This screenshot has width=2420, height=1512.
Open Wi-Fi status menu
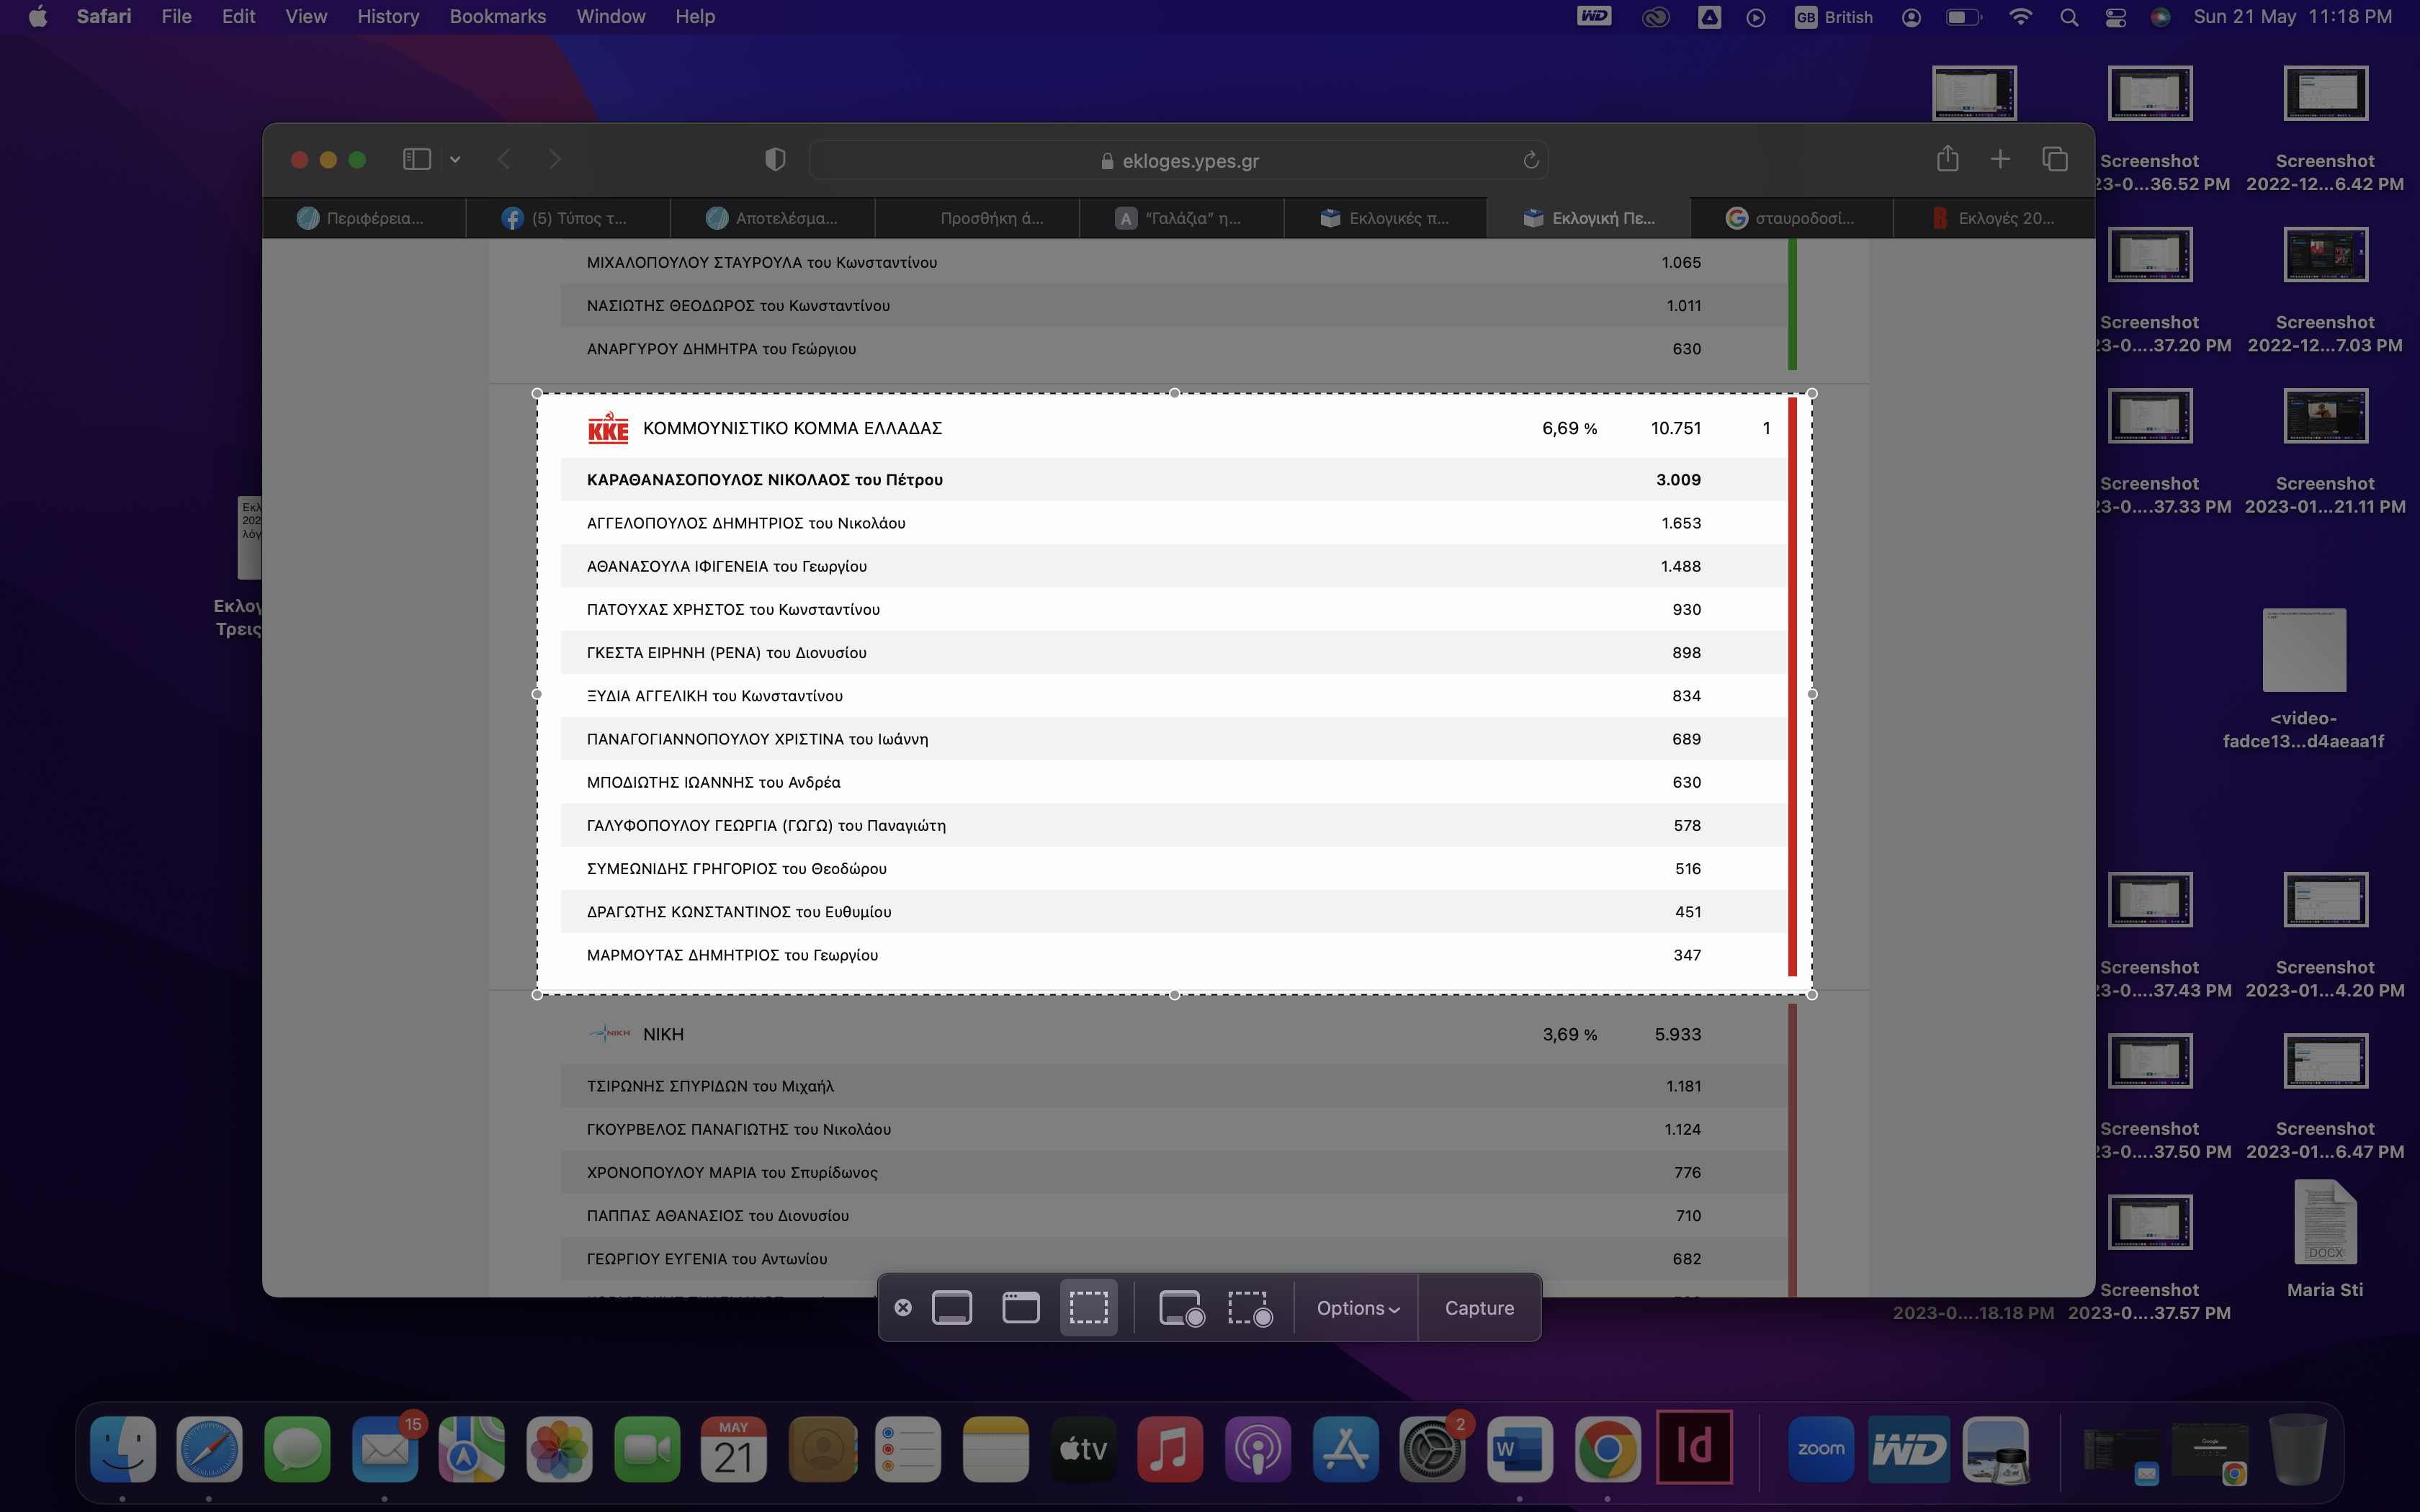2020,17
